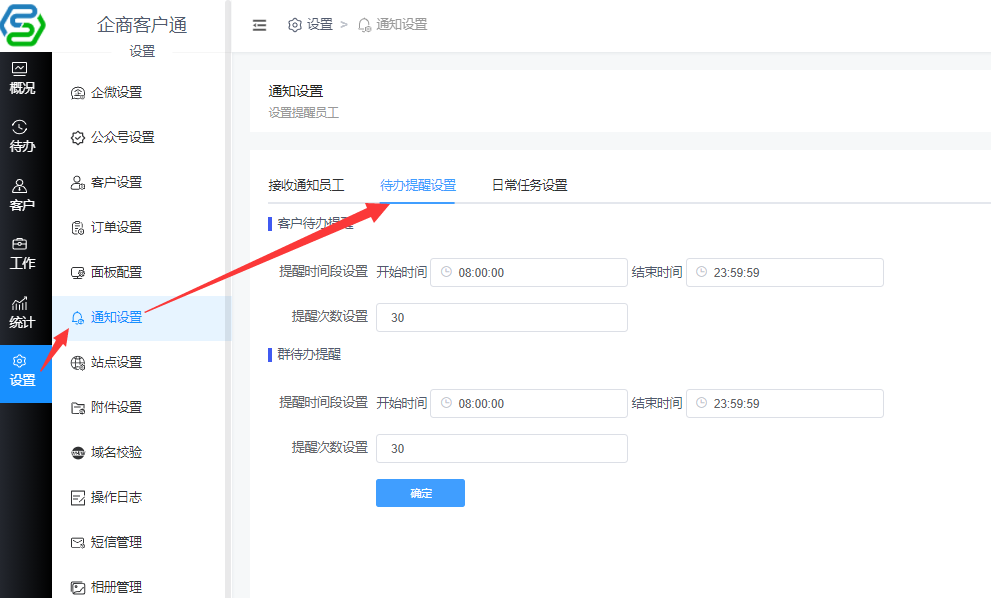This screenshot has height=598, width=991.
Task: Click the 企微设置 menu icon
Action: click(x=77, y=93)
